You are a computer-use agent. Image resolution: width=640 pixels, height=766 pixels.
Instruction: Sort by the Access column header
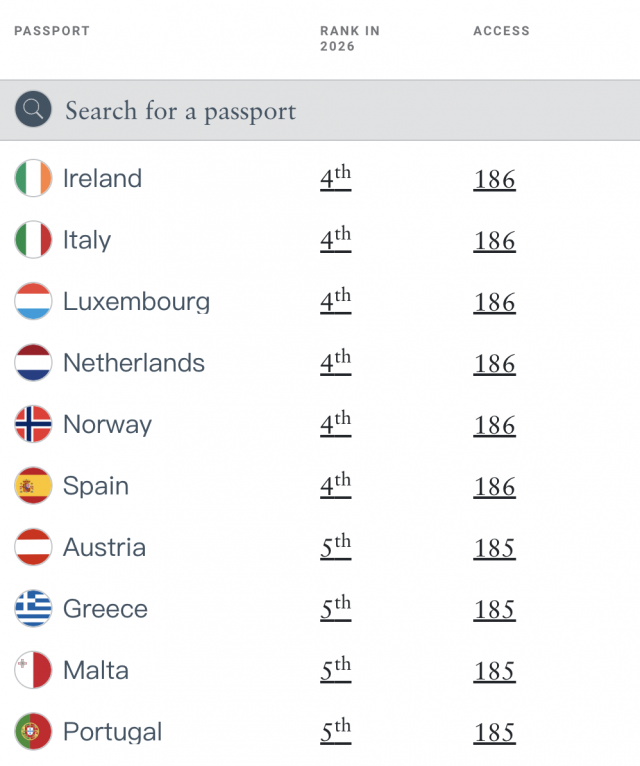501,31
